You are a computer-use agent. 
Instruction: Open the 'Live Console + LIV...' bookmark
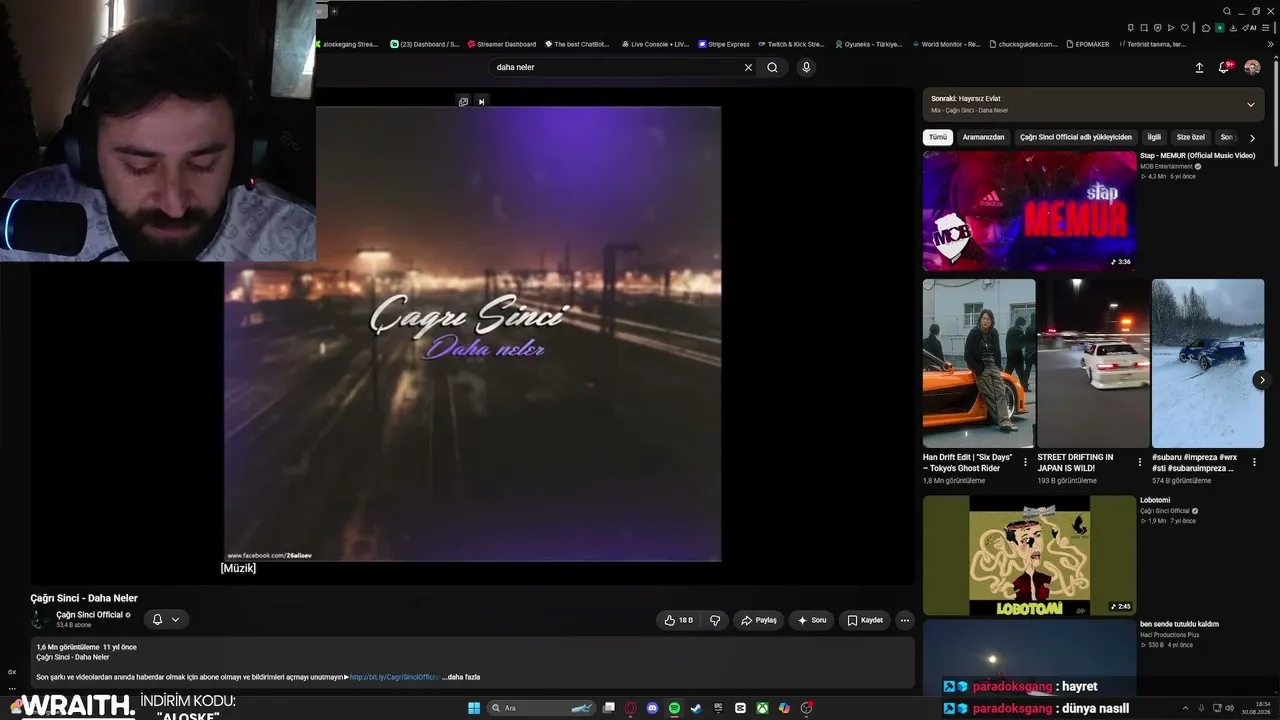[655, 44]
